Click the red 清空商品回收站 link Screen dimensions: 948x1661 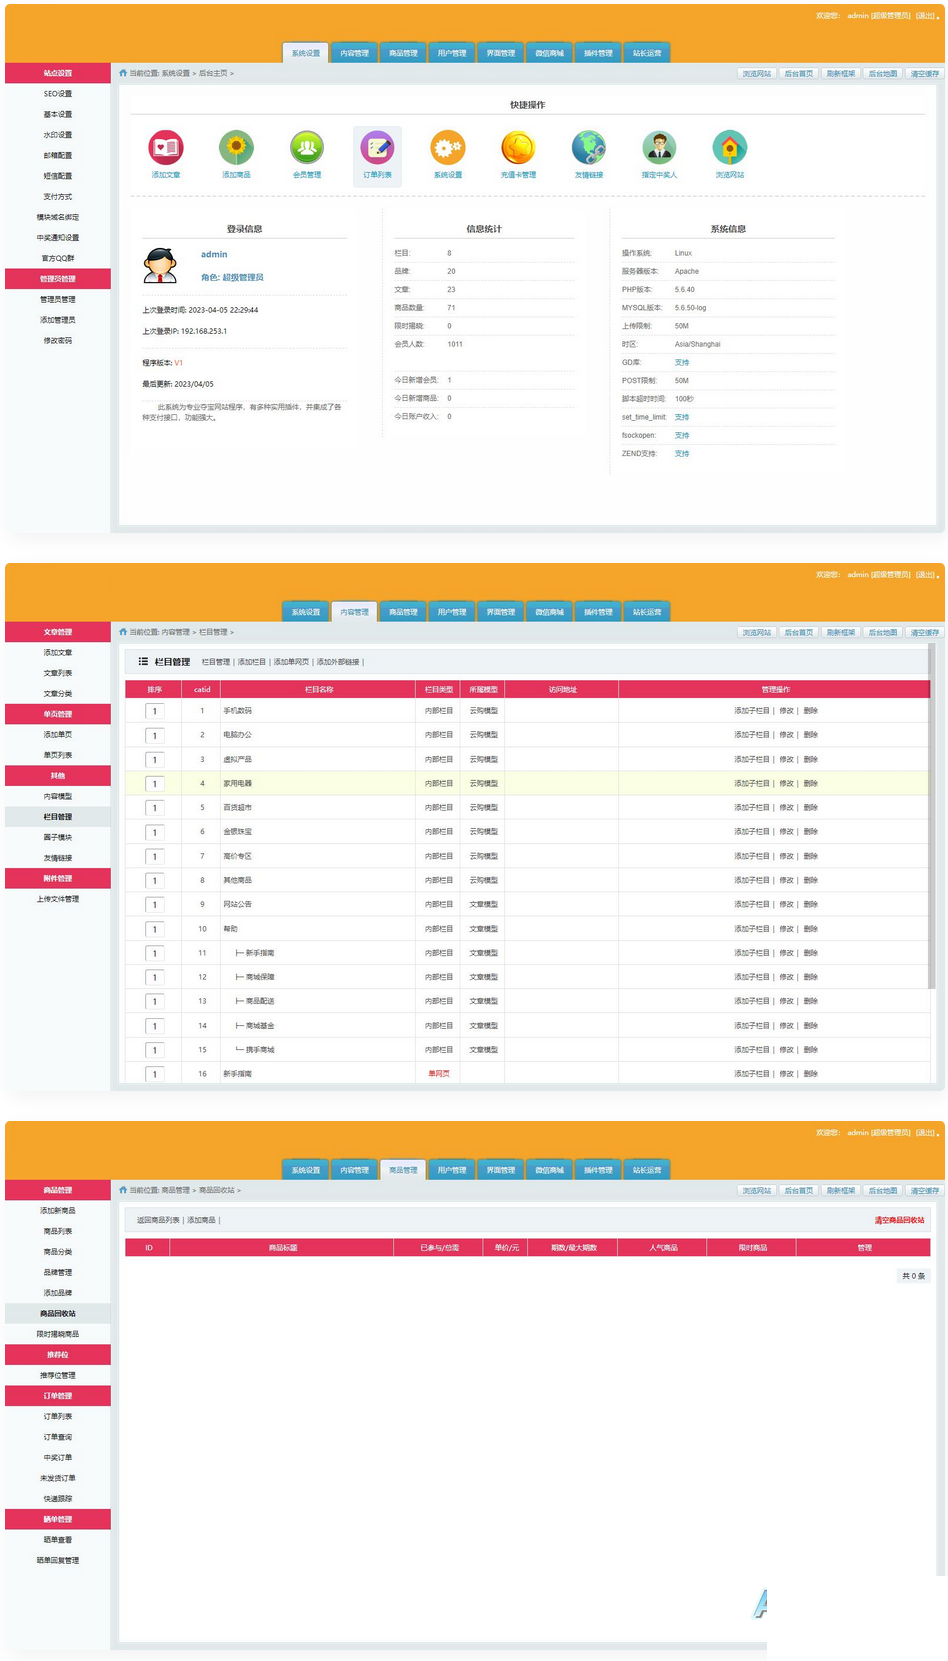899,1220
